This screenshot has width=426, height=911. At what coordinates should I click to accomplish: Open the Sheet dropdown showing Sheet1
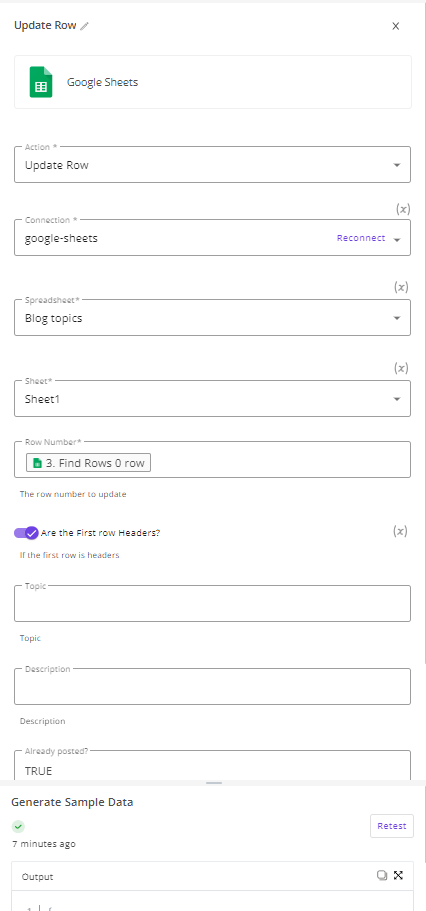212,399
